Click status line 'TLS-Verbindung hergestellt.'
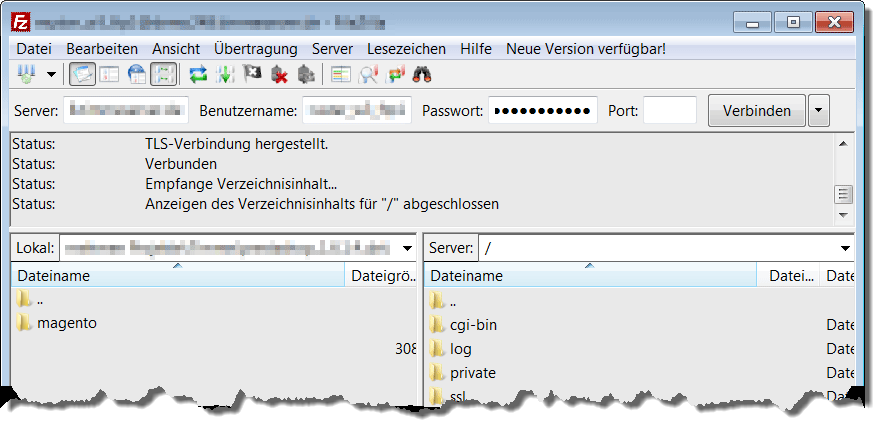This screenshot has height=431, width=880. pos(236,144)
